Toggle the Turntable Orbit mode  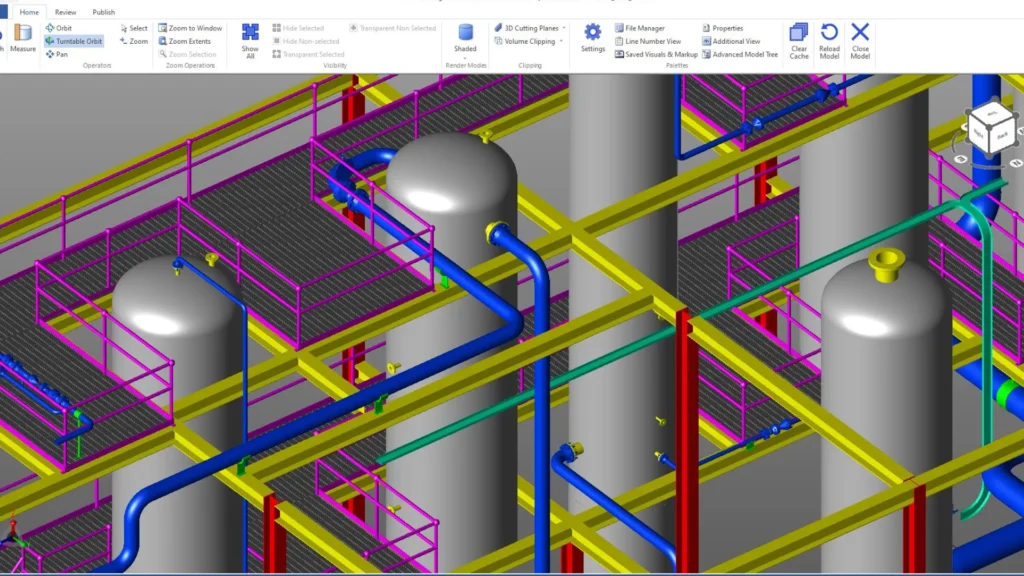tap(73, 41)
